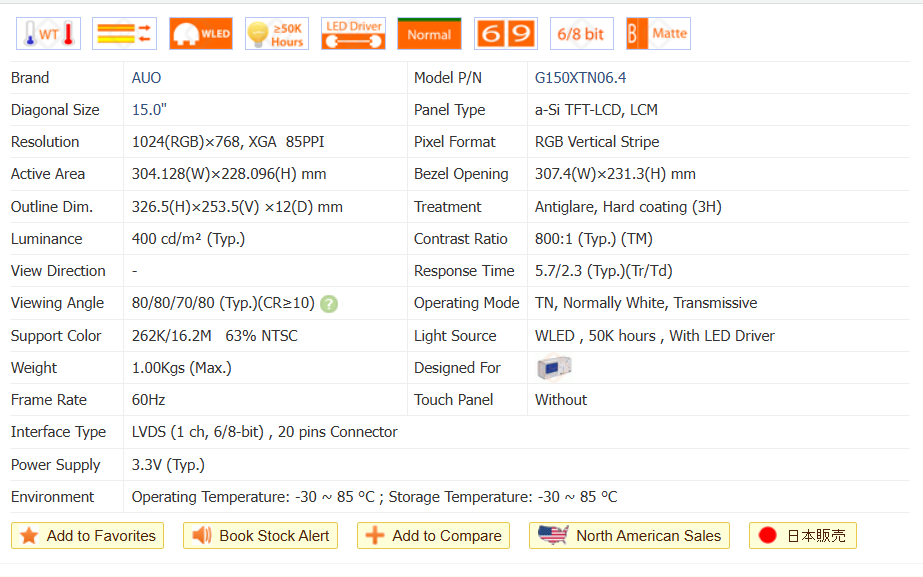Open North American Sales

pos(629,536)
